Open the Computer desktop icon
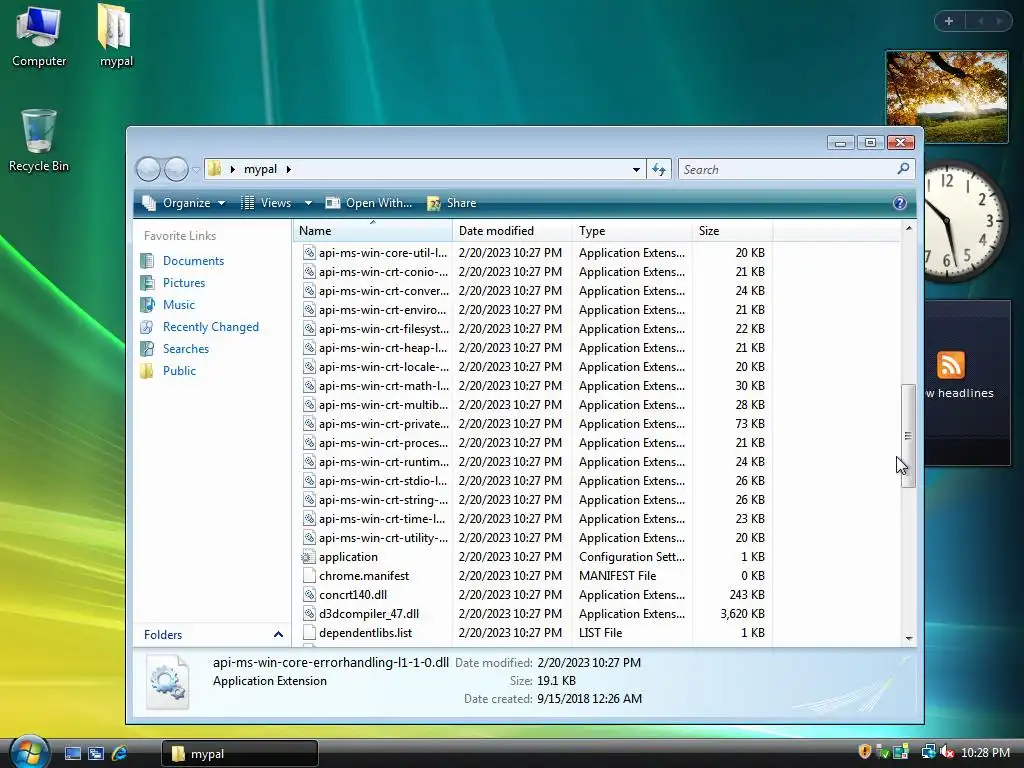This screenshot has width=1024, height=768. pos(39,35)
